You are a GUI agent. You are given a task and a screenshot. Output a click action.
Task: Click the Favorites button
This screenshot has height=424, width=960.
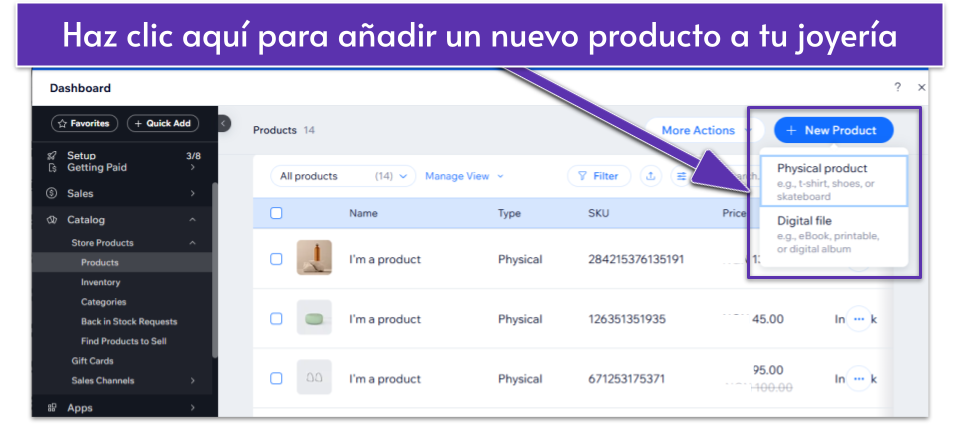pos(84,124)
